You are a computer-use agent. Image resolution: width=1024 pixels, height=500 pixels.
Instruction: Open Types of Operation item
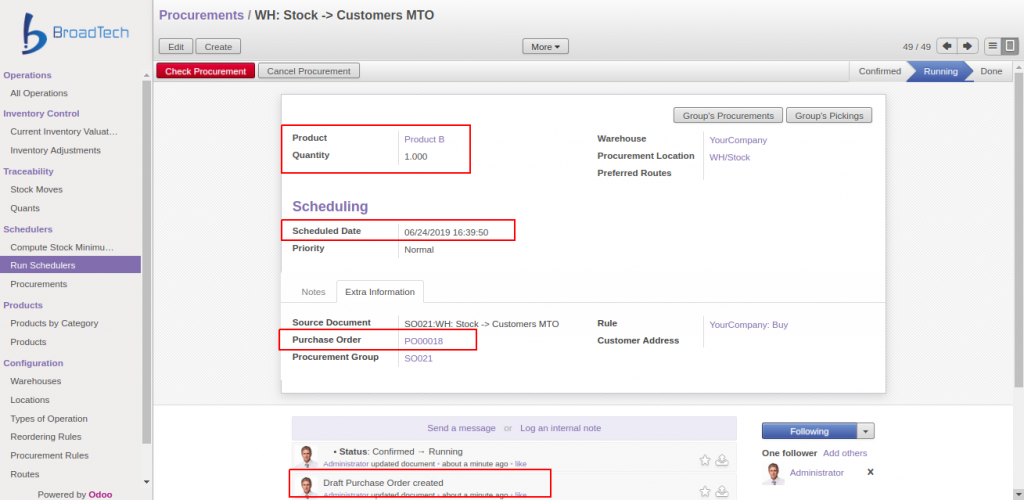pyautogui.click(x=49, y=418)
